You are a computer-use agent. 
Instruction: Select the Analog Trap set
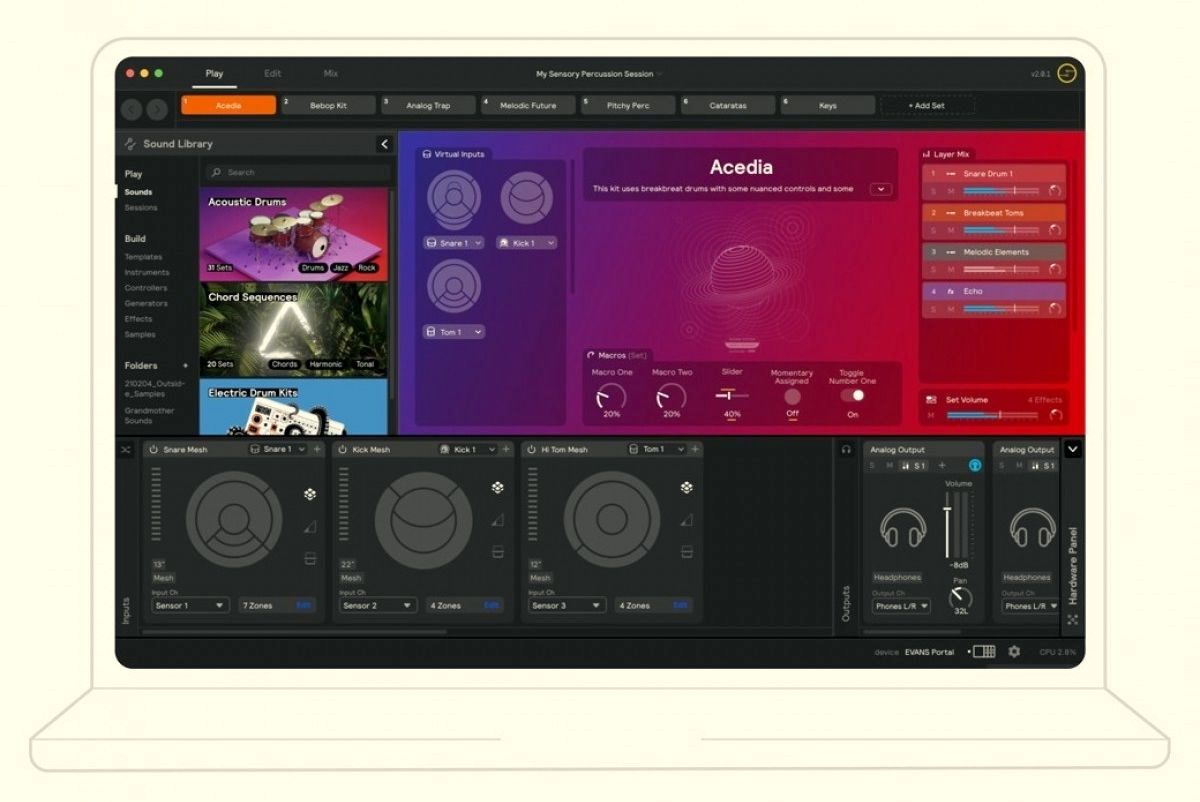[x=428, y=105]
